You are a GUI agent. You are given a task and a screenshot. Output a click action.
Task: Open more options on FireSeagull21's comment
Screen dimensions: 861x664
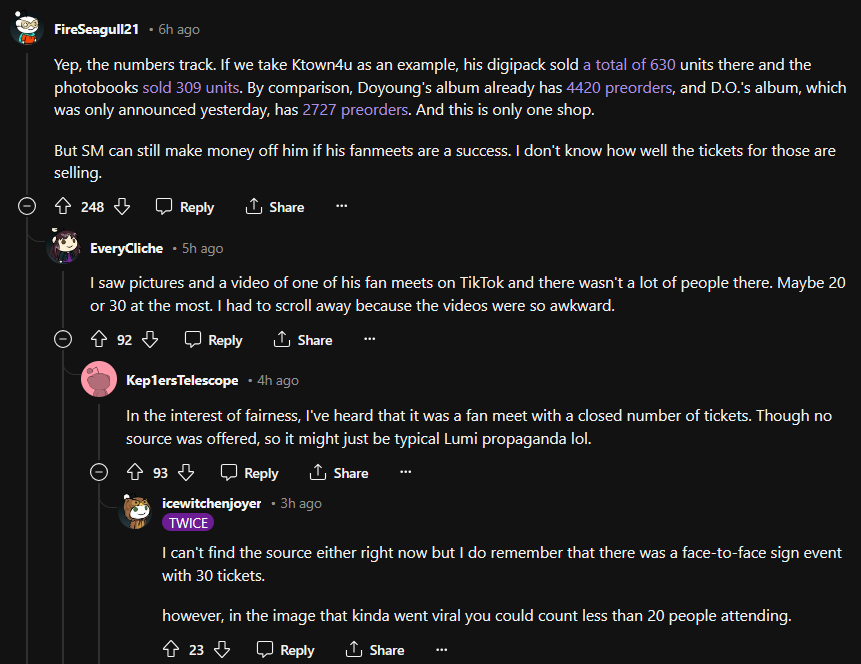pos(341,206)
